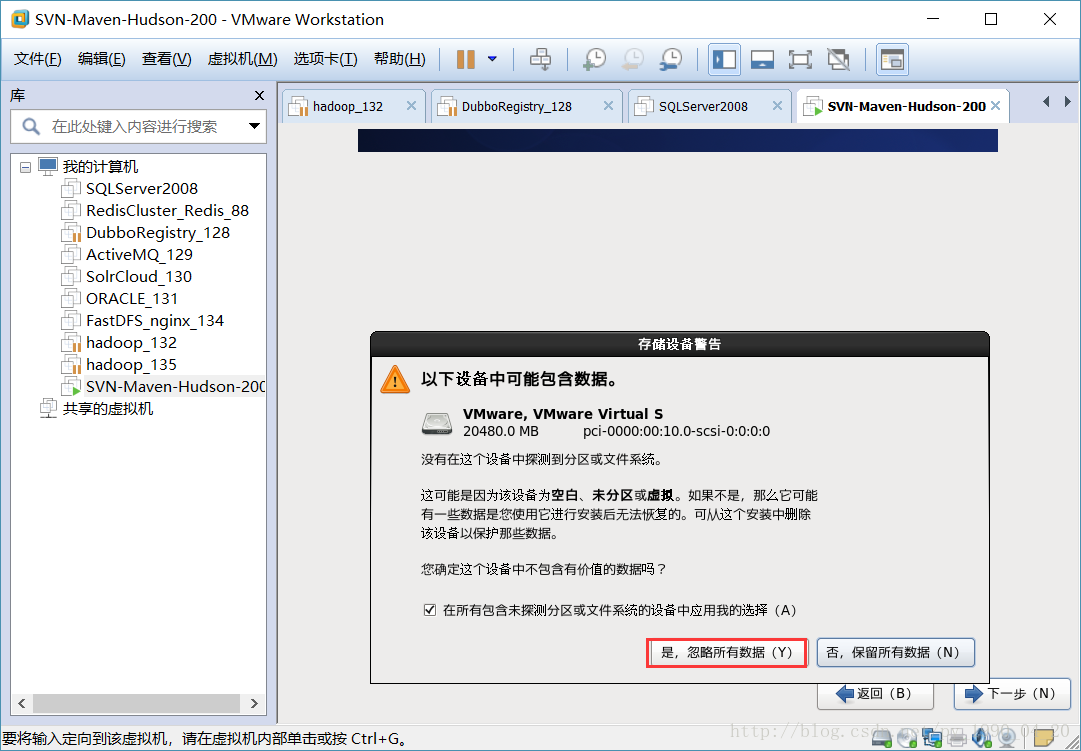
Task: Close the SQLServer2008 tab
Action: tap(777, 106)
